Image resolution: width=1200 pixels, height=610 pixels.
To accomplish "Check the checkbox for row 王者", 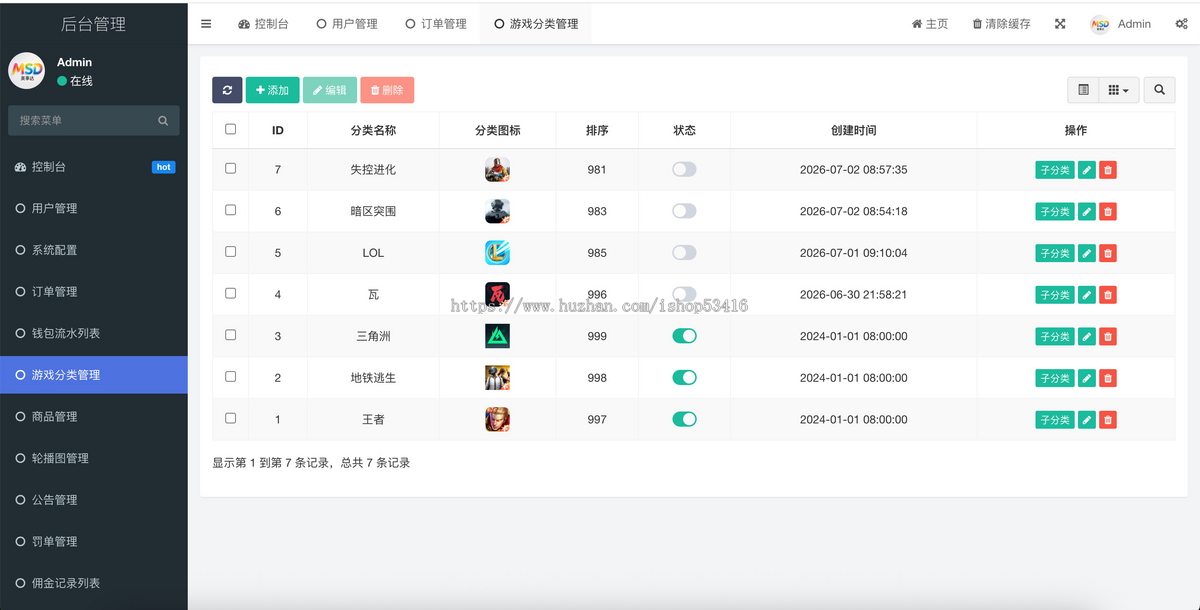I will [231, 418].
